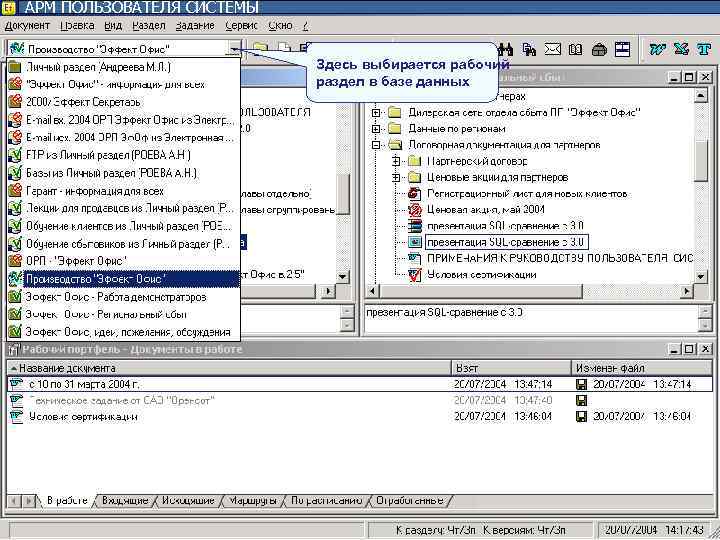The height and width of the screenshot is (540, 720).
Task: Click the folder icon of 'Данные по регионам'
Action: [x=395, y=129]
